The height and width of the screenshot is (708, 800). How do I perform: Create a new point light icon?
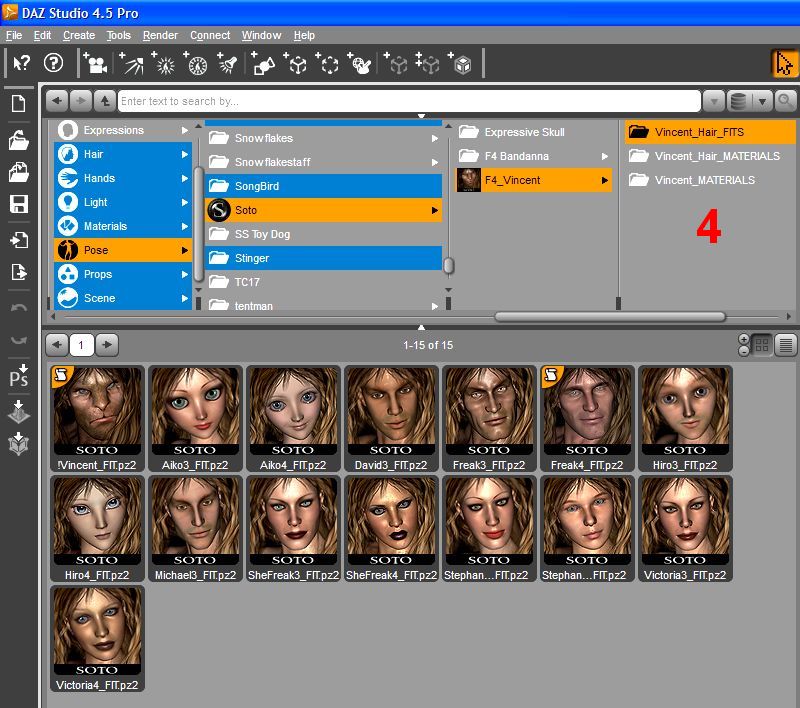163,63
